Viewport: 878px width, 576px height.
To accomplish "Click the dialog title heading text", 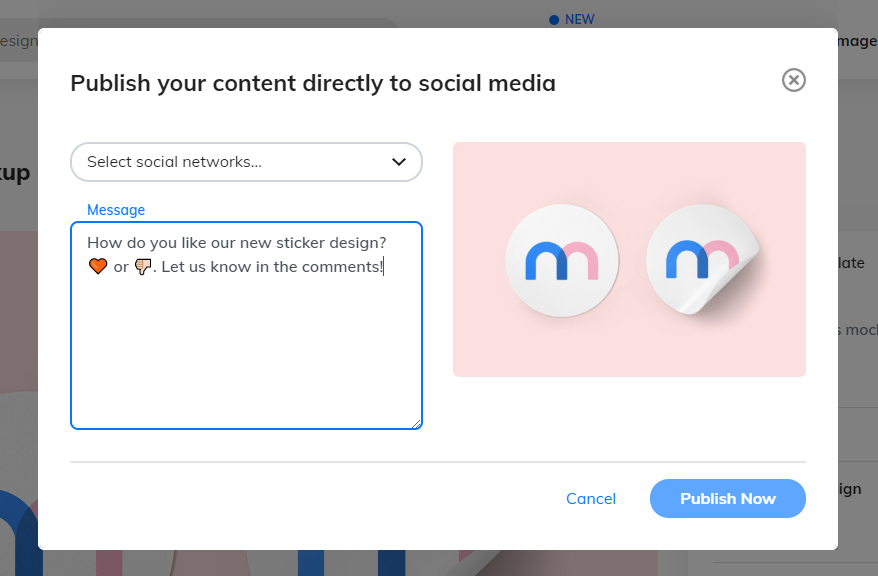I will pyautogui.click(x=313, y=83).
